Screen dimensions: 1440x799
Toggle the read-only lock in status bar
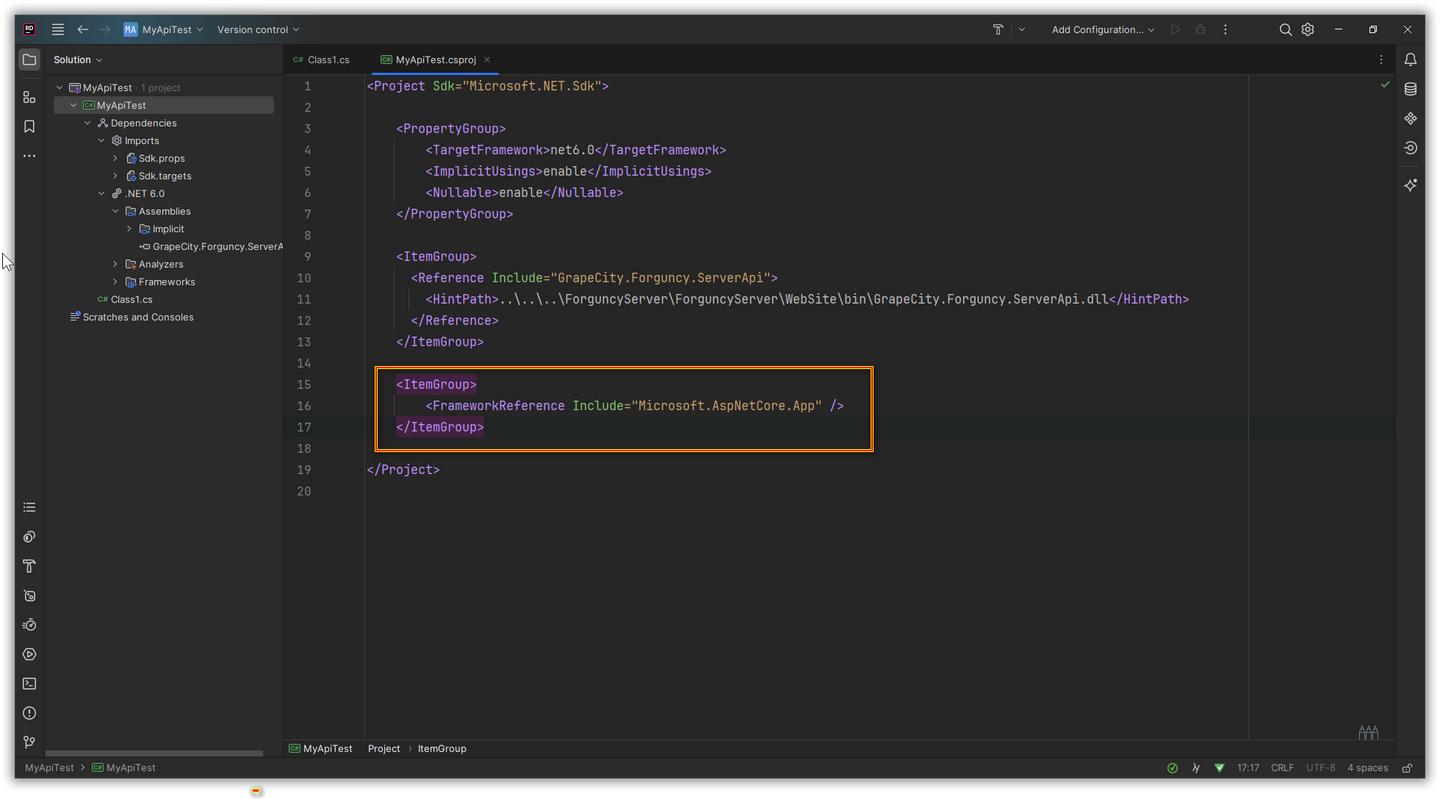pyautogui.click(x=1407, y=768)
